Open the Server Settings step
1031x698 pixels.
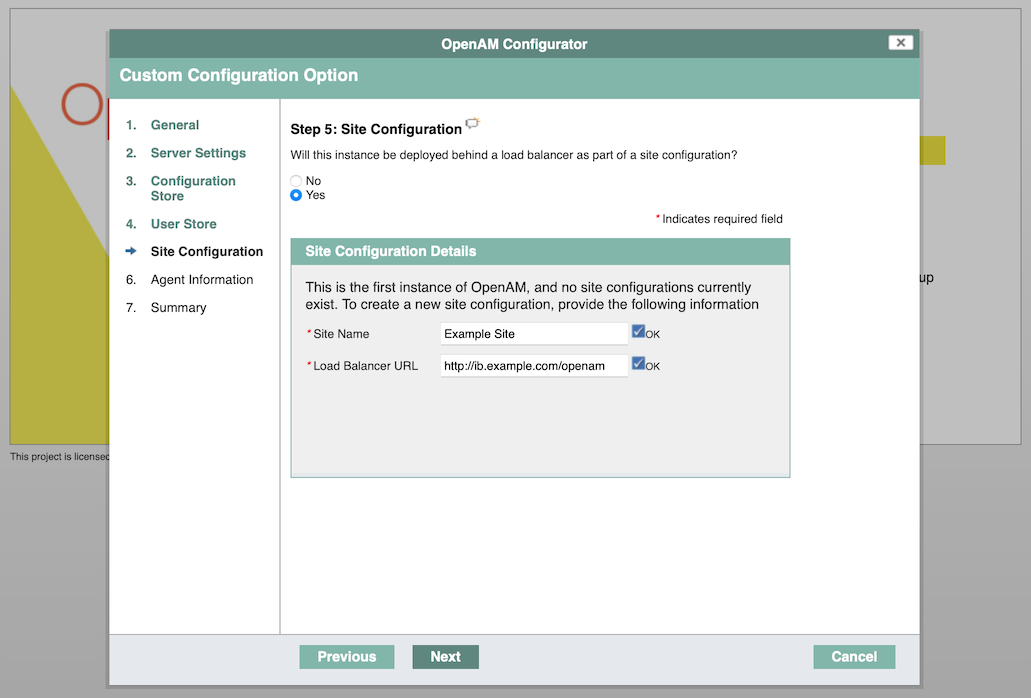click(198, 153)
